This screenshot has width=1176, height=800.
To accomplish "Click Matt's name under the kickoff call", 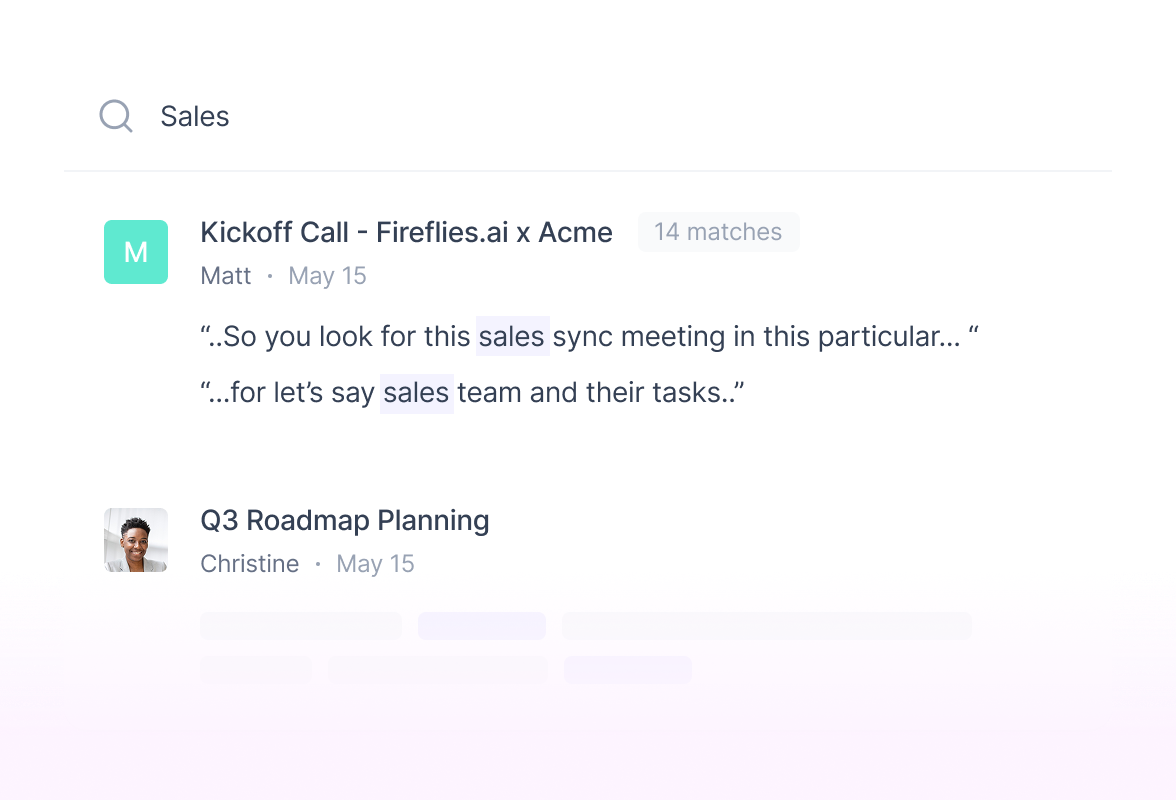I will pos(226,276).
